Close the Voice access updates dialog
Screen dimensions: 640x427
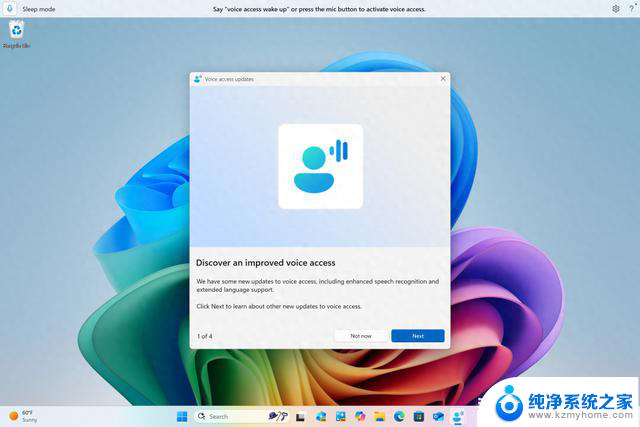pyautogui.click(x=443, y=78)
